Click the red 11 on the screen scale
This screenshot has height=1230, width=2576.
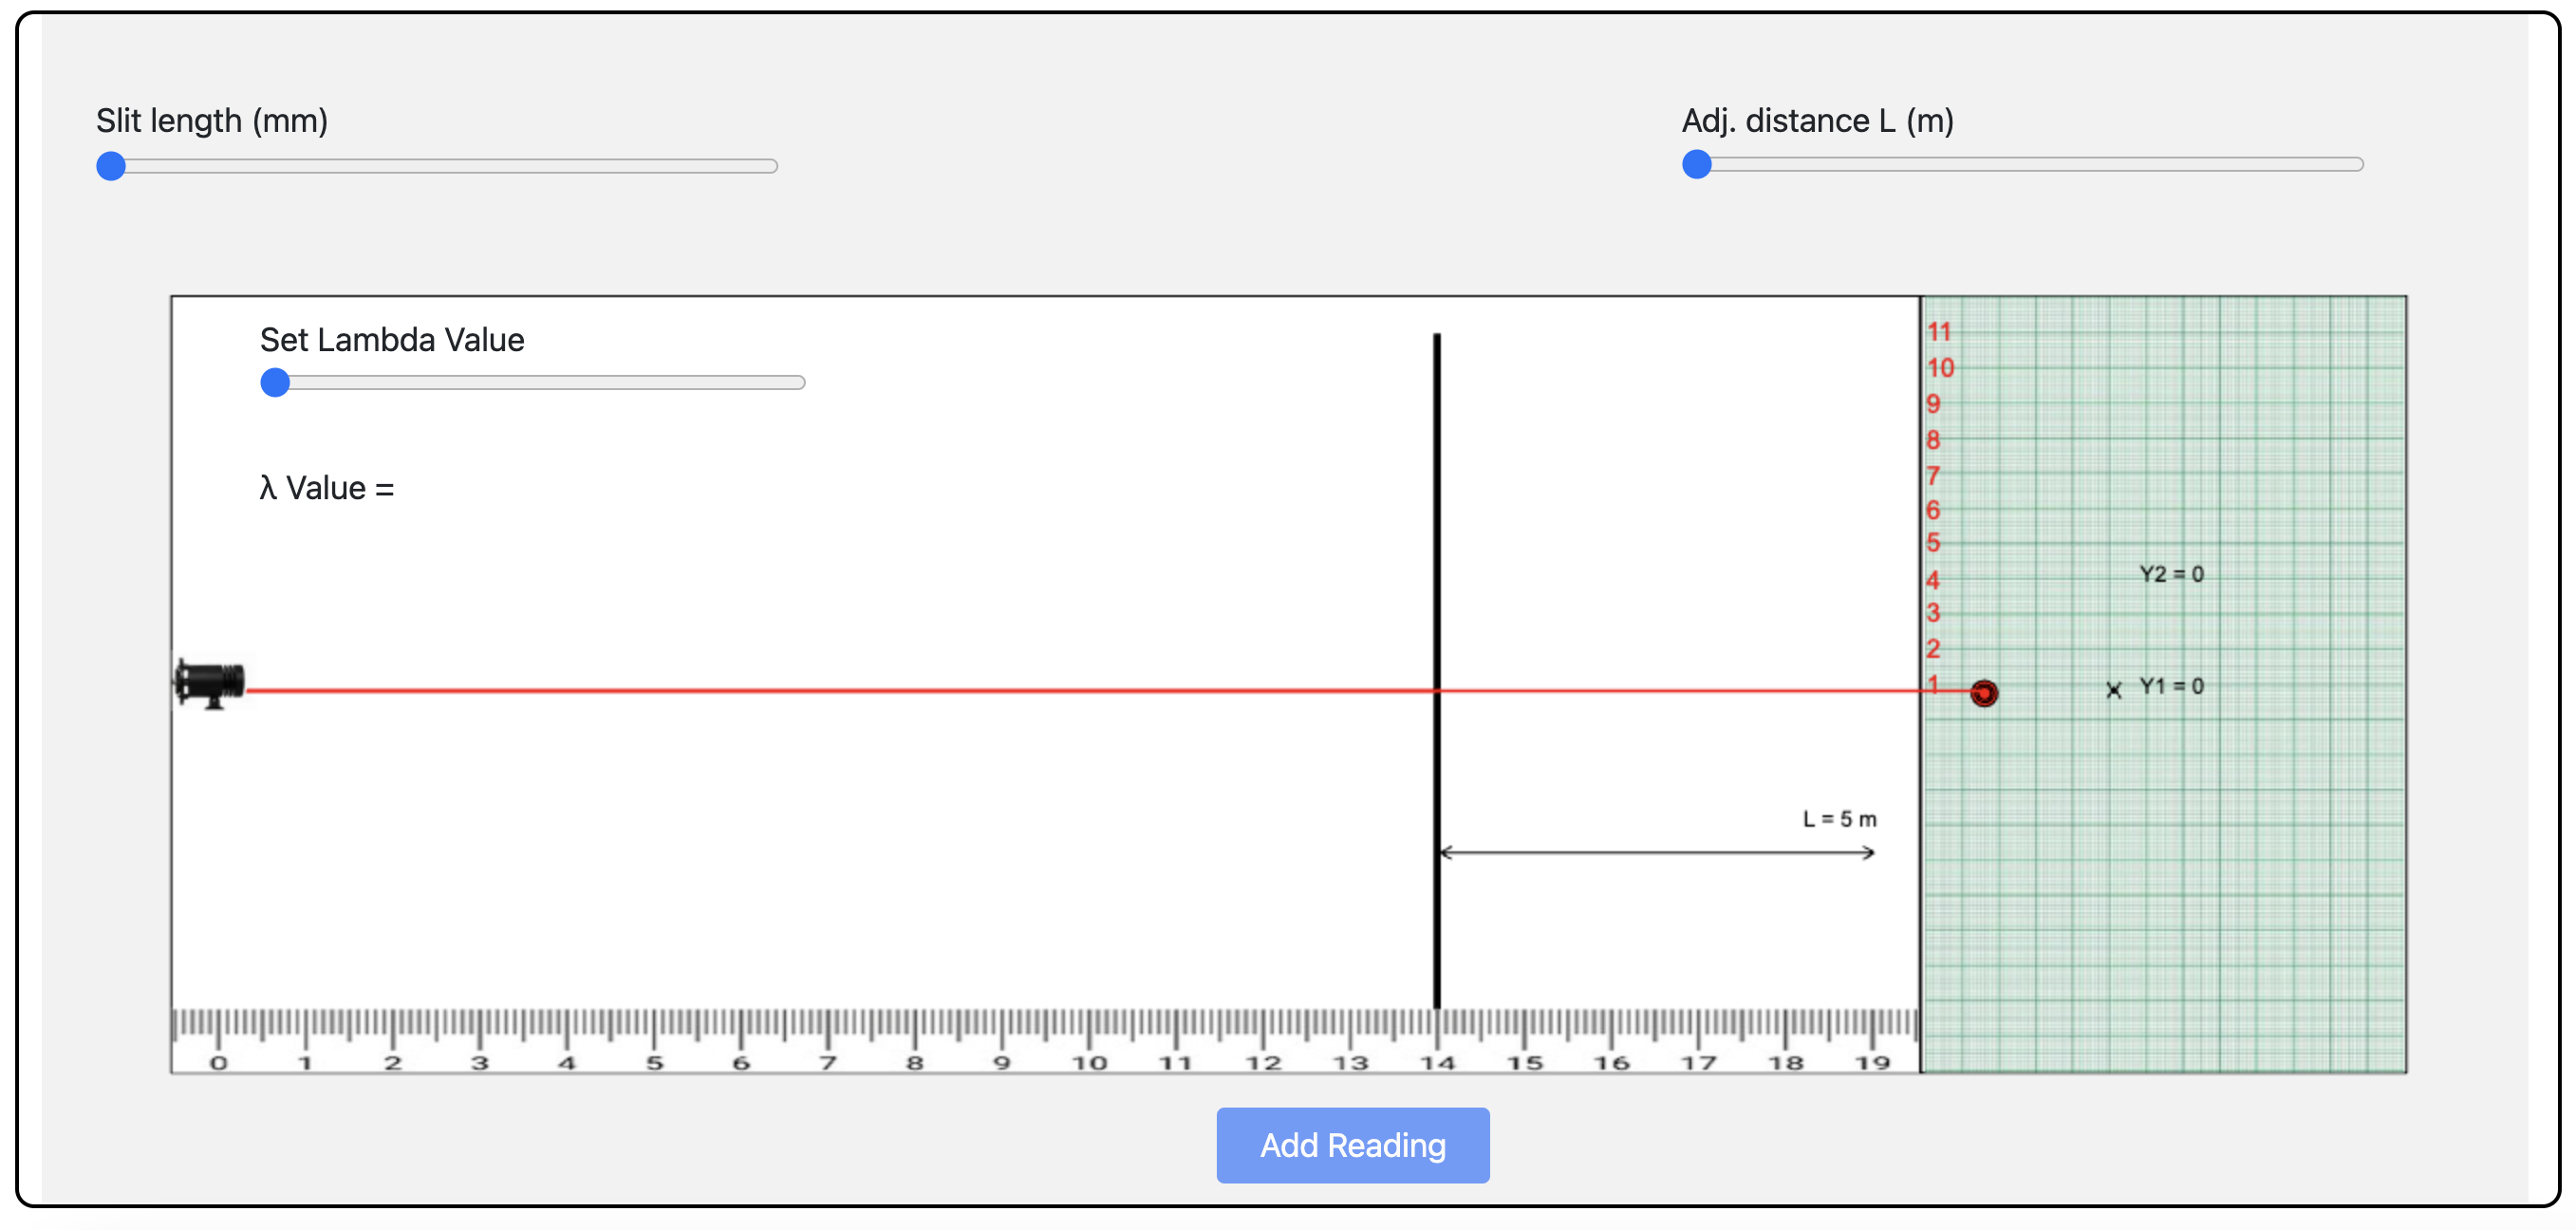coord(1938,332)
